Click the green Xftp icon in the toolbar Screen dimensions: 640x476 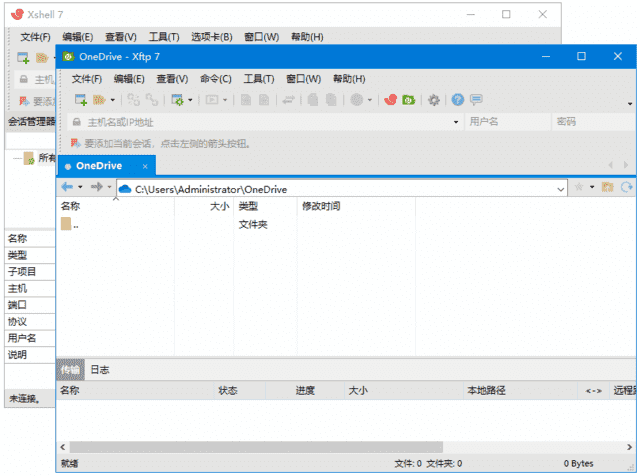coord(409,100)
